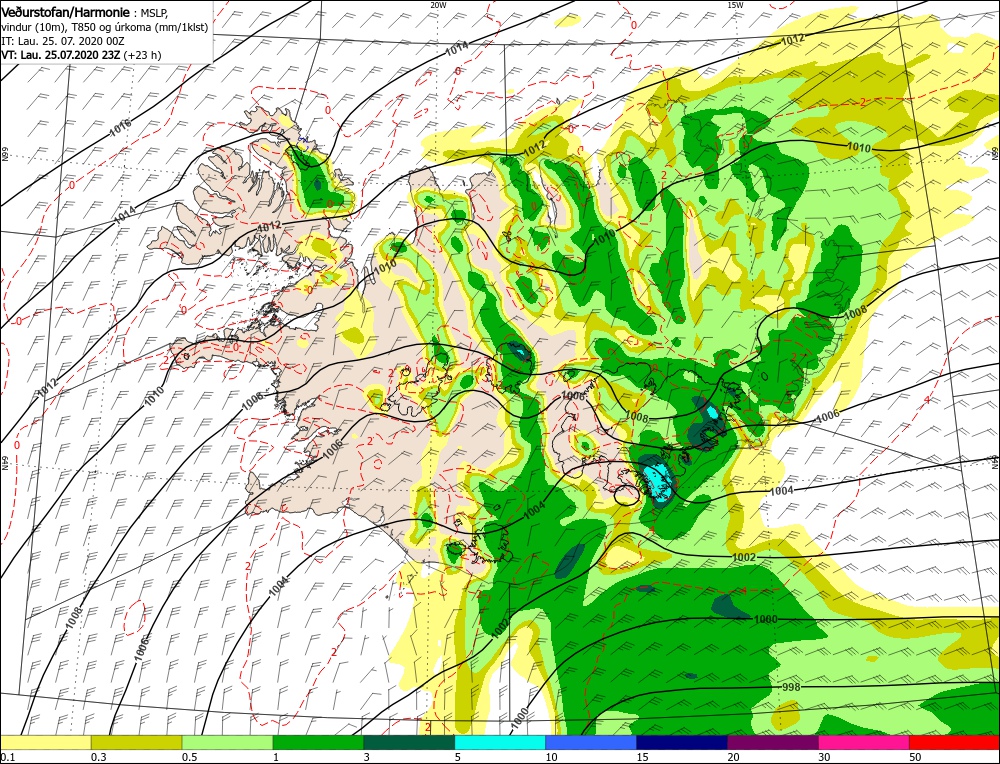Click the "20W" longitude label
The width and height of the screenshot is (1000, 764).
coord(438,4)
